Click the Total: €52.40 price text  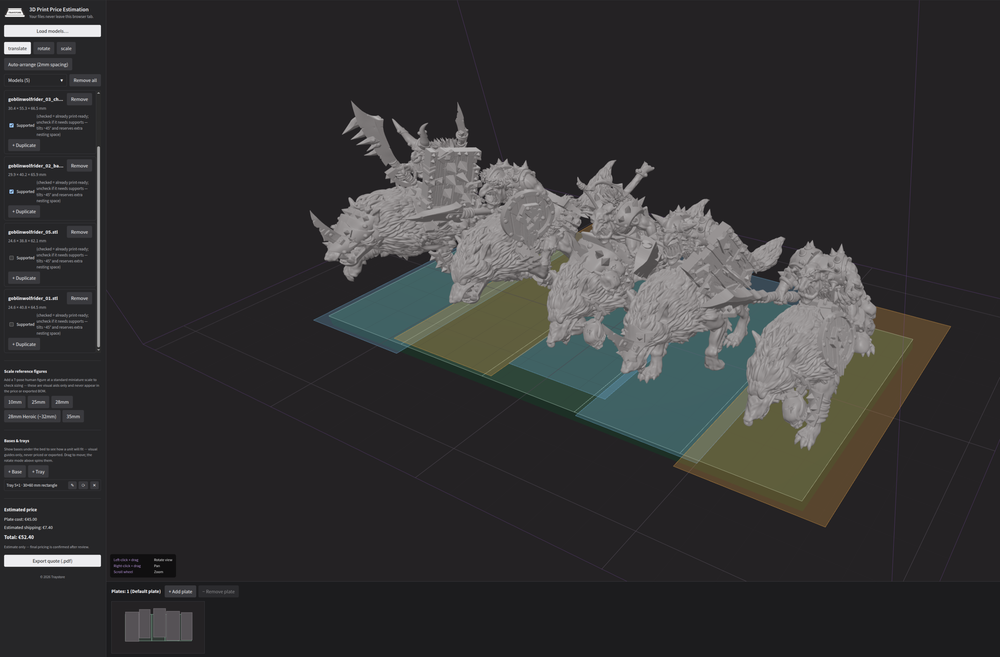point(19,537)
